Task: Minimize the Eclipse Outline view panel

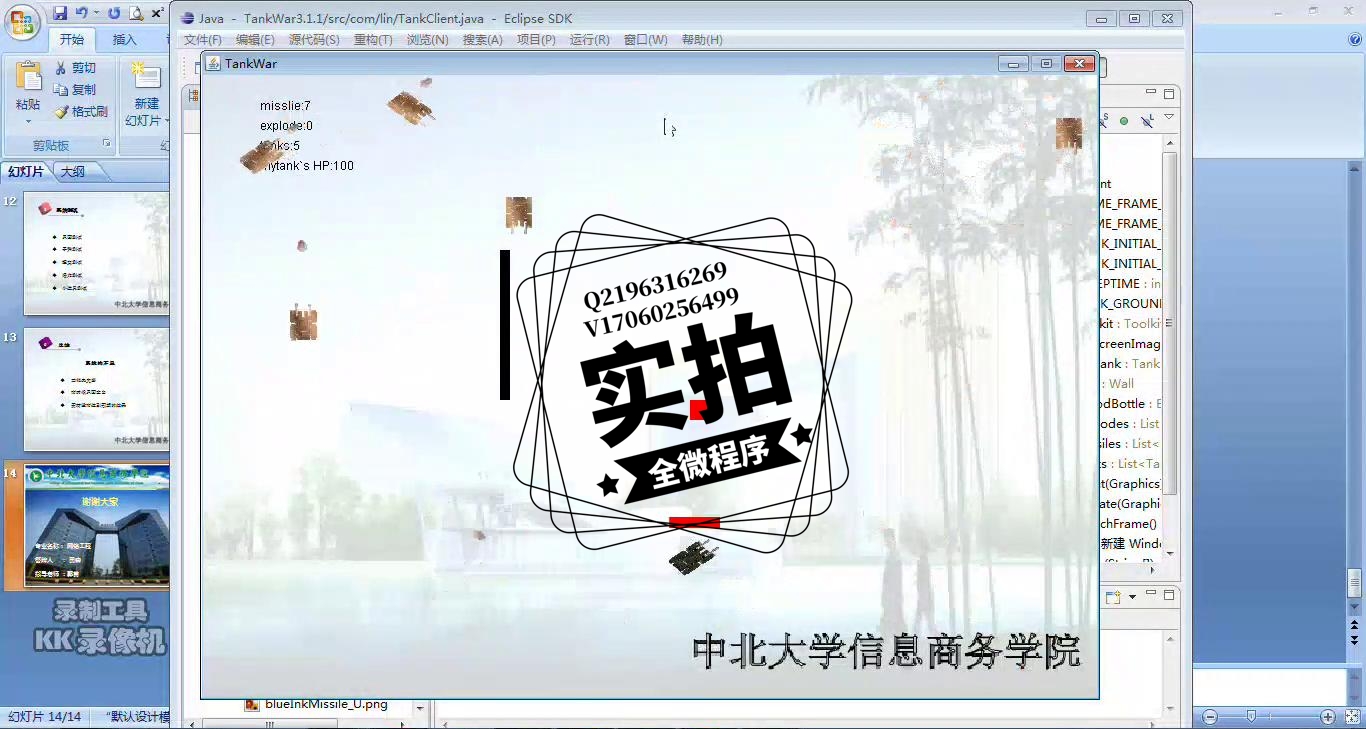Action: (x=1151, y=93)
